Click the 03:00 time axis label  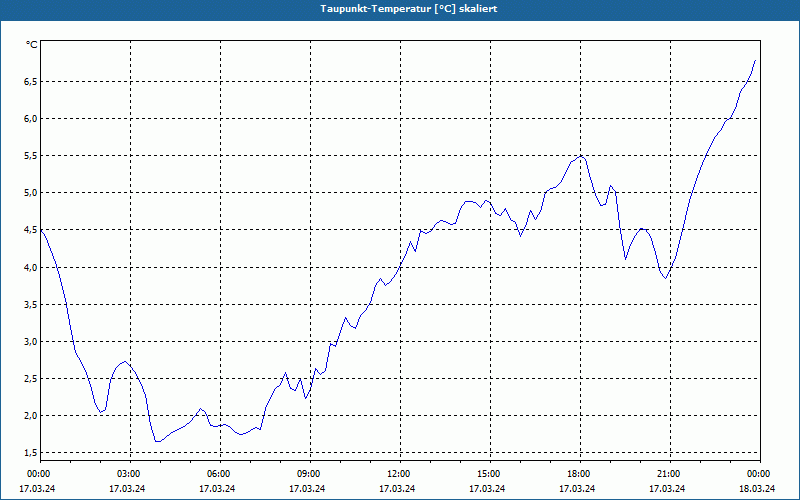pos(130,474)
